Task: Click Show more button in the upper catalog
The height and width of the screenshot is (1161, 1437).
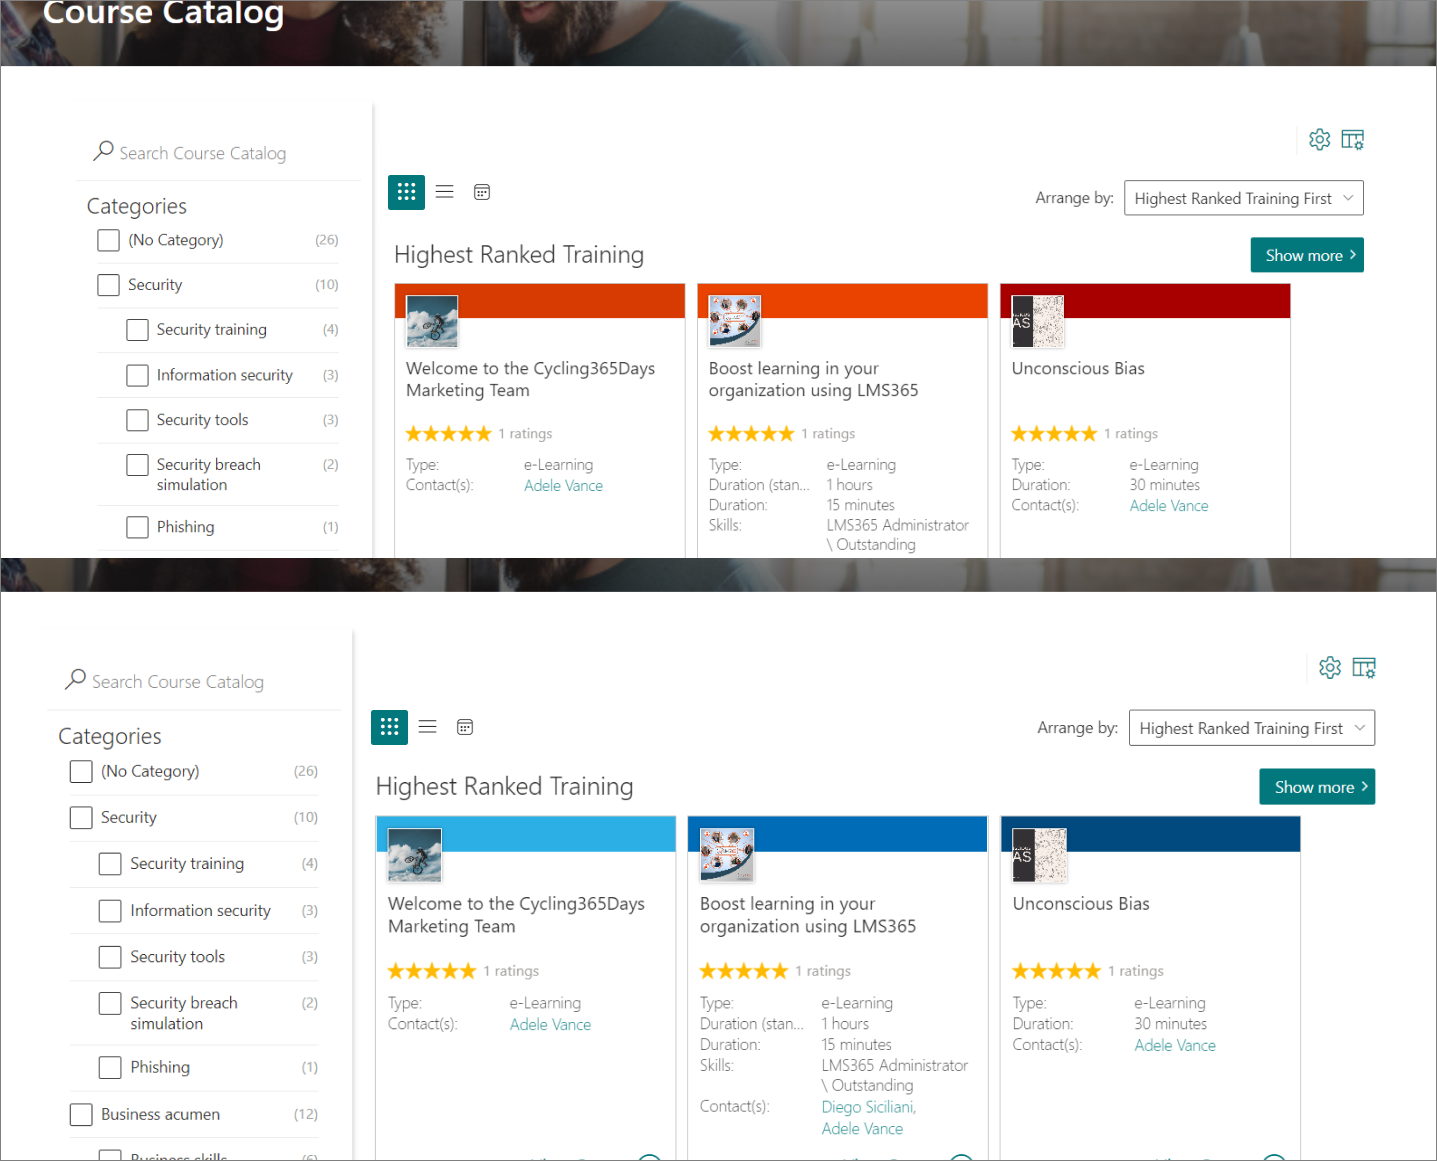Action: [1306, 255]
